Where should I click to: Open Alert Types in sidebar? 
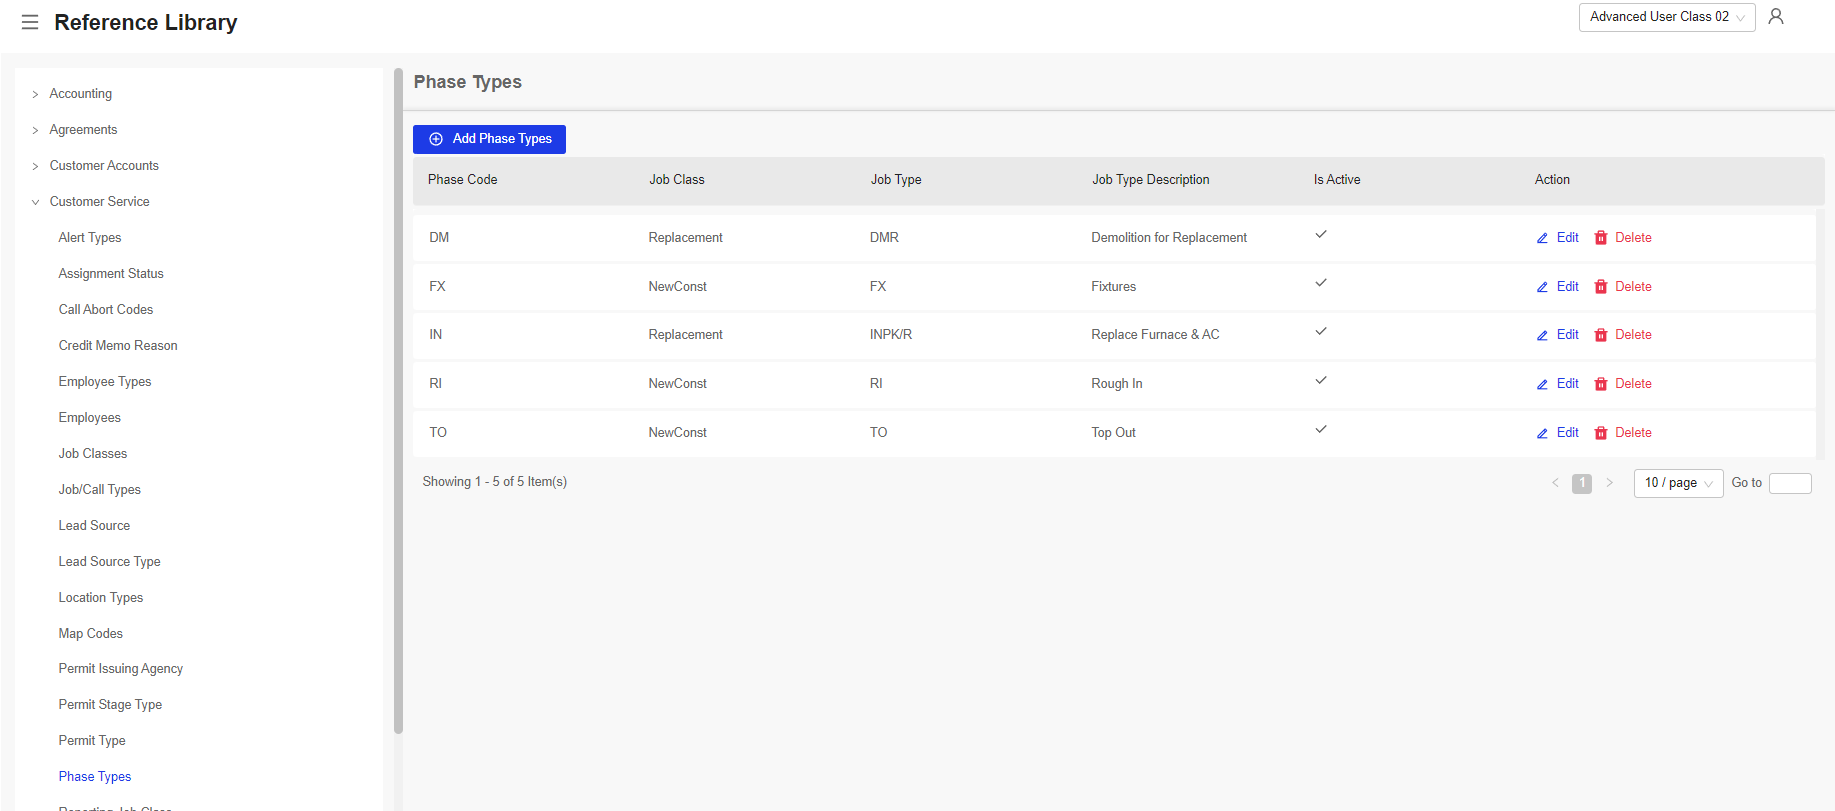click(90, 238)
